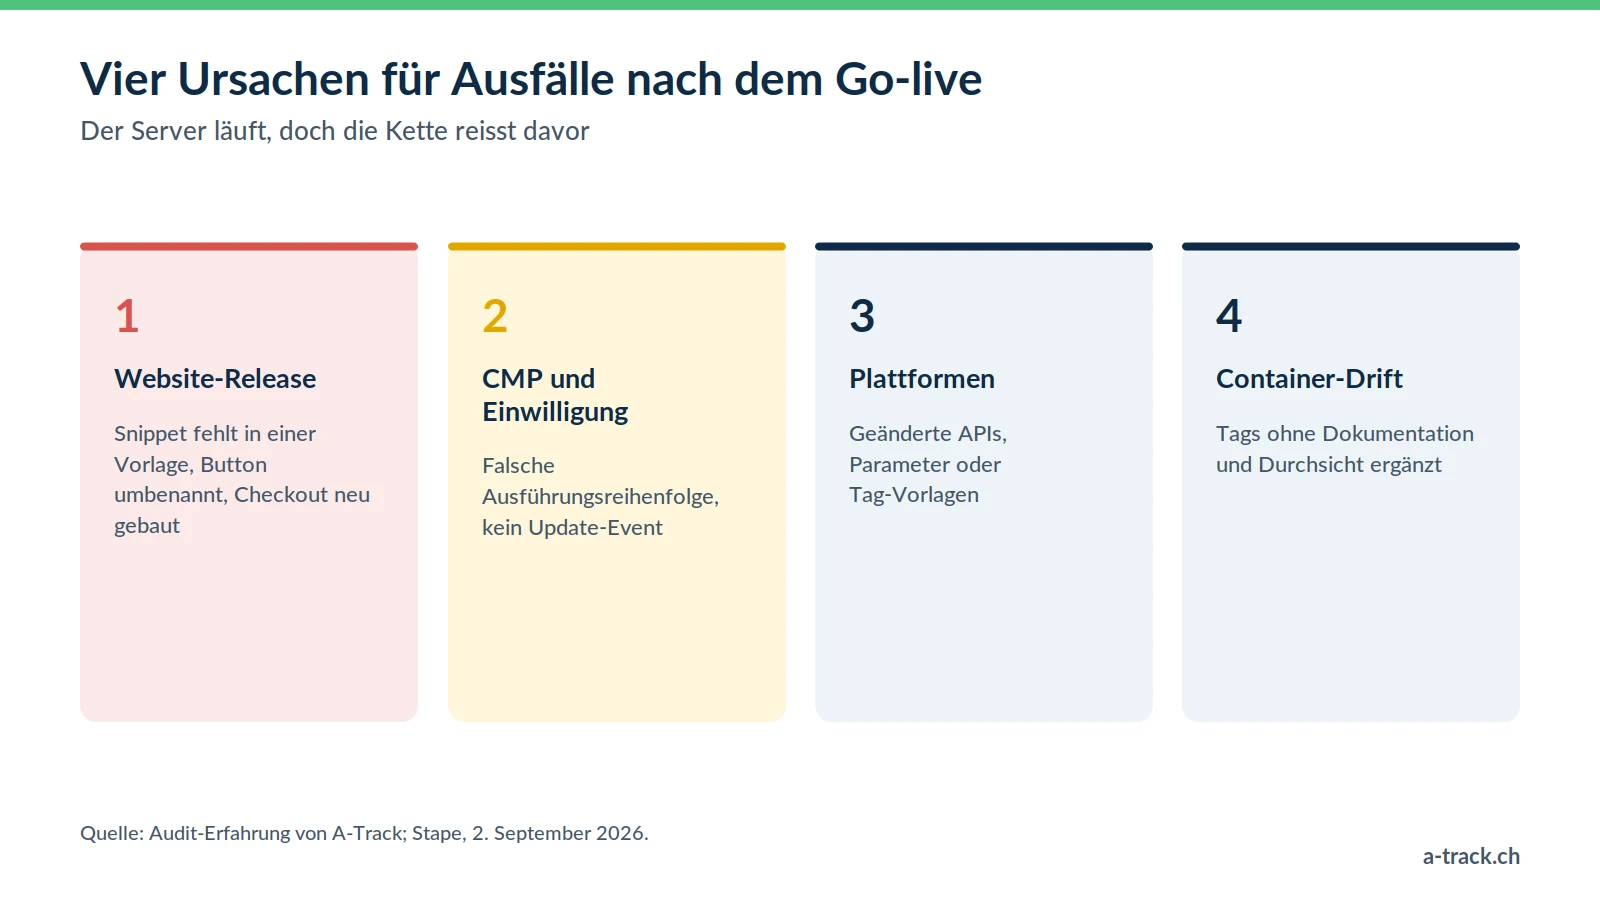Click the yellow number 2
The width and height of the screenshot is (1600, 900).
click(x=495, y=316)
